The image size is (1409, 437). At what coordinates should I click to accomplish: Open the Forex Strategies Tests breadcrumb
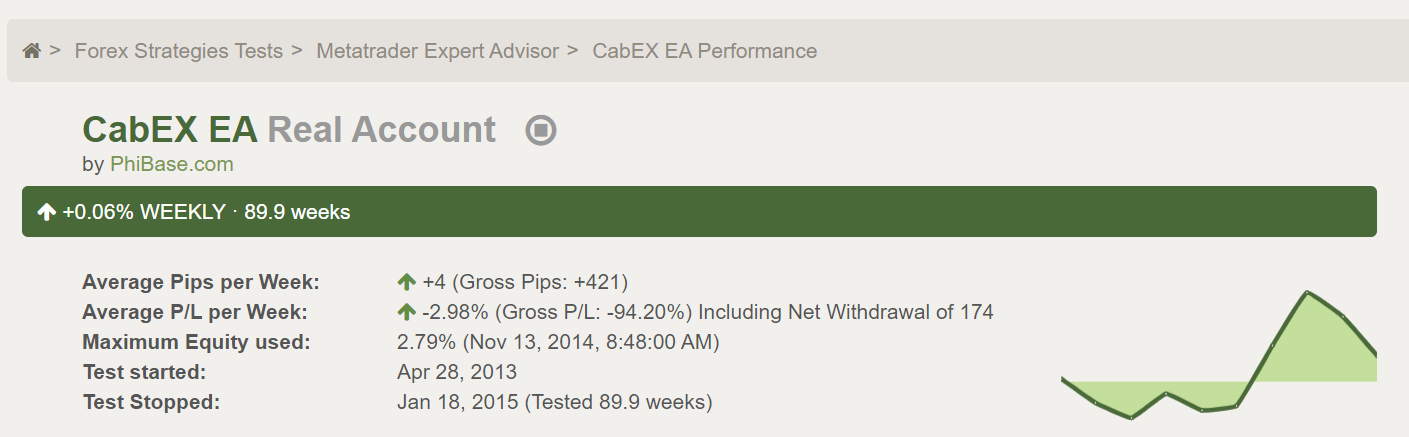179,51
